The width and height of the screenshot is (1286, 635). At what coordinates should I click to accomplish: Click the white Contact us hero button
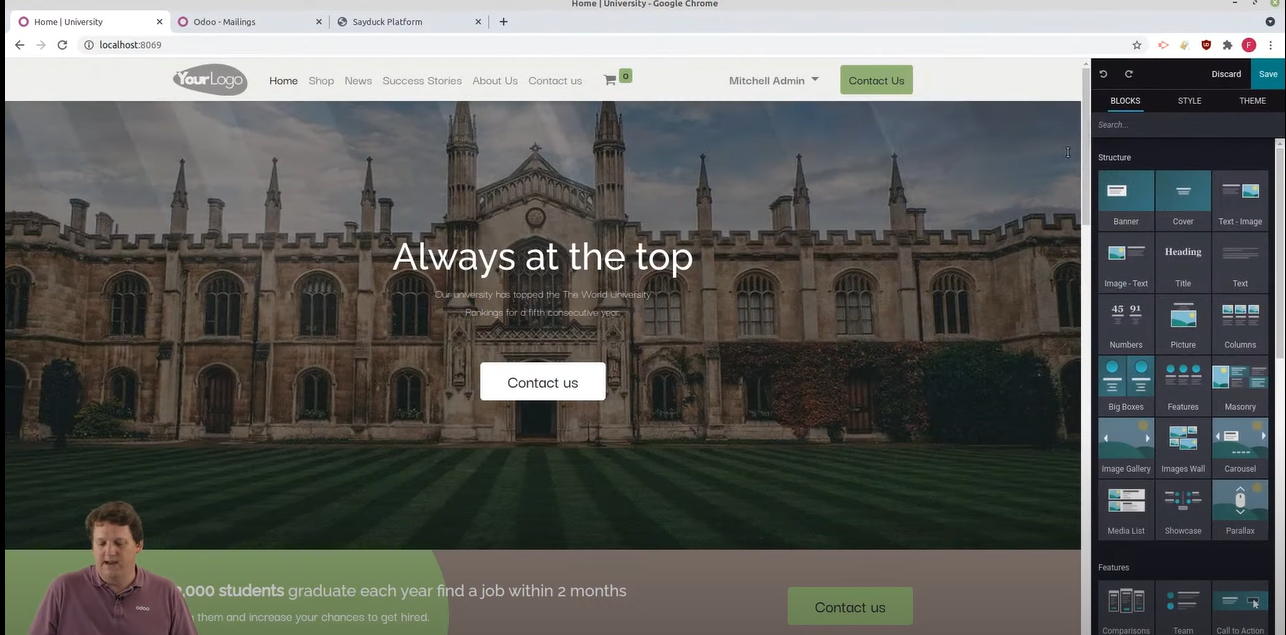coord(542,382)
